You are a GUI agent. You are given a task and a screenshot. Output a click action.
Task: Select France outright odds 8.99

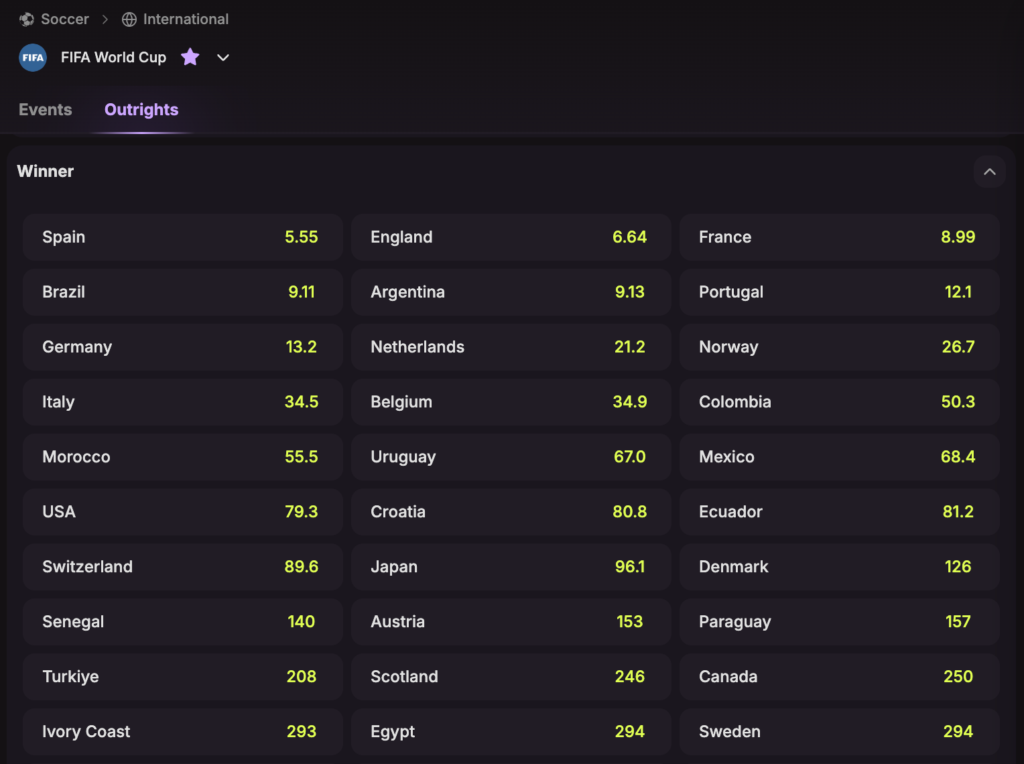pos(839,237)
